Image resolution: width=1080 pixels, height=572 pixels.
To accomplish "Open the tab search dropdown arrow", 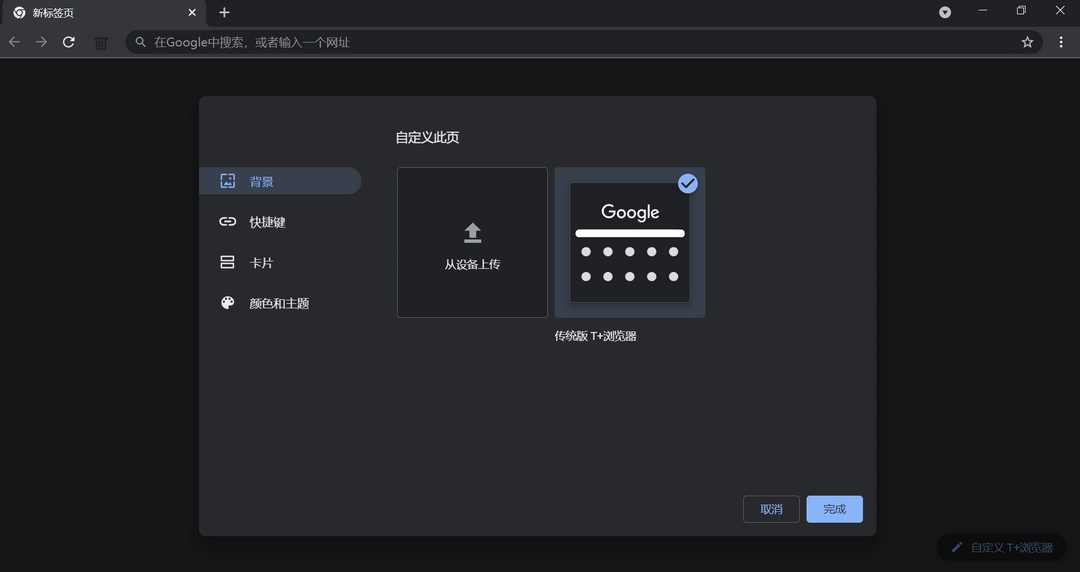I will [945, 12].
